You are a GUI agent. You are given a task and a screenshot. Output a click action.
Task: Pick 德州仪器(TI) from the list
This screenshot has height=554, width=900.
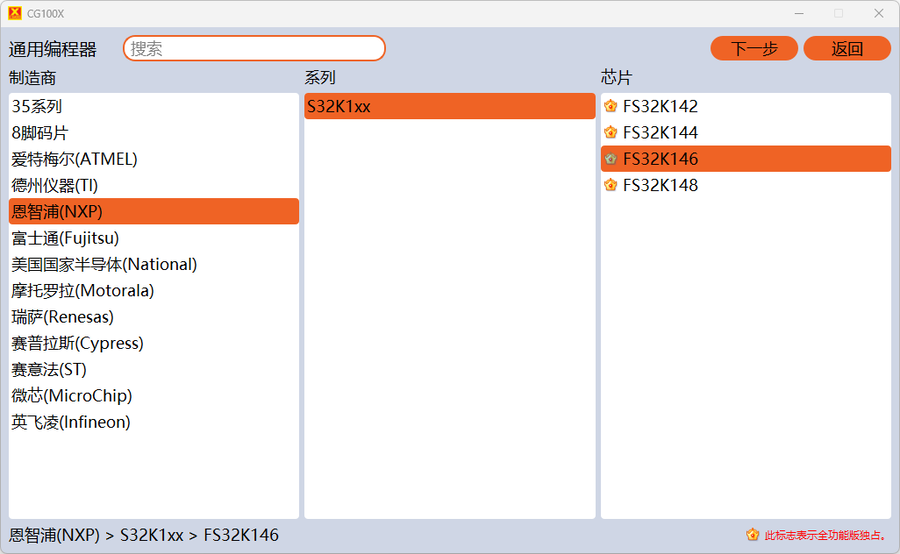[x=55, y=185]
